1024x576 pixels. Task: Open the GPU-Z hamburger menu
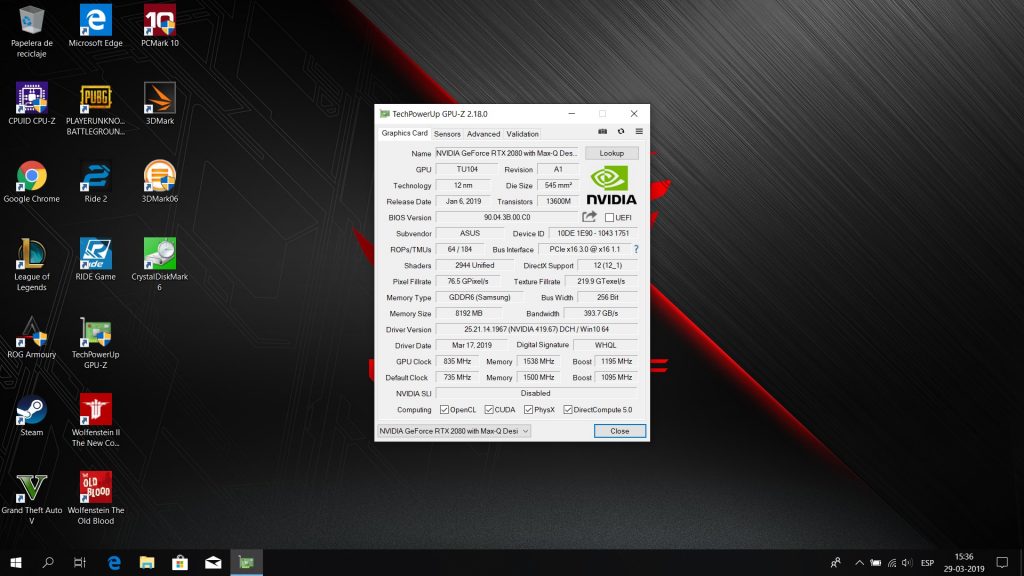(639, 131)
